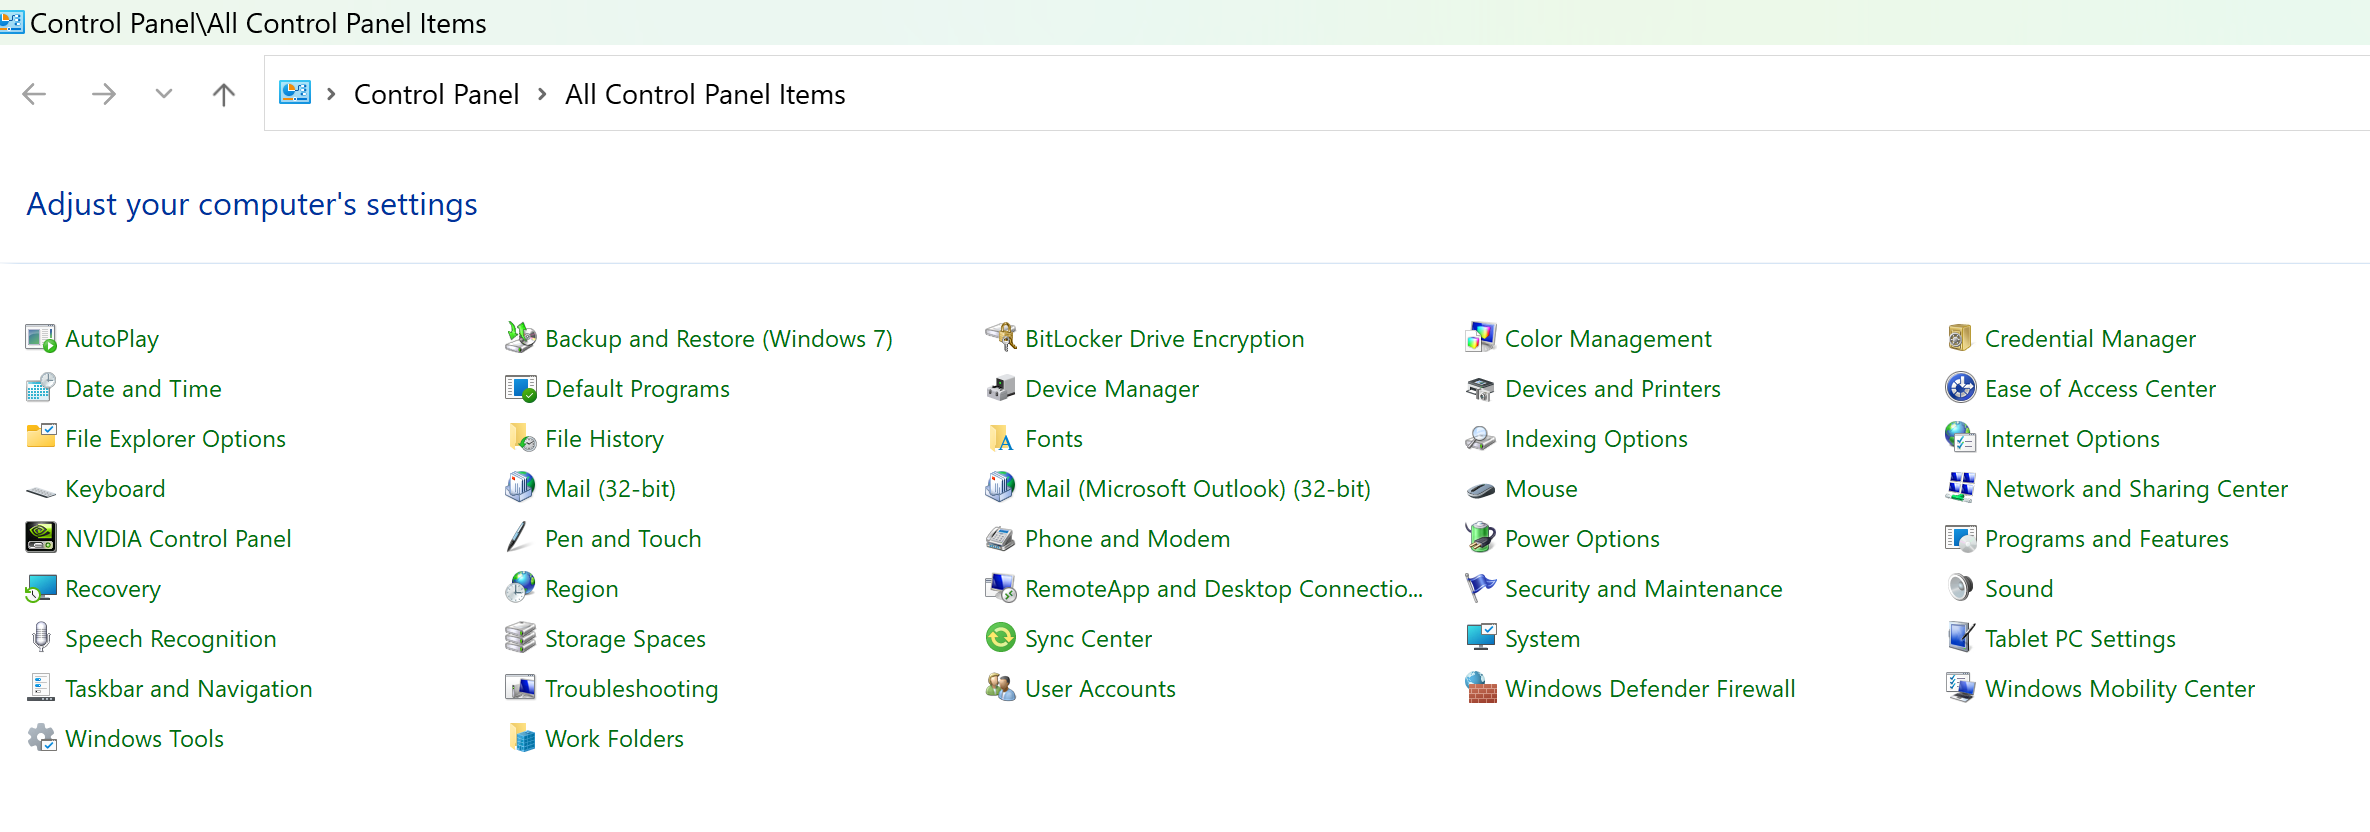Viewport: 2370px width, 832px height.
Task: Open Mail (Microsoft Outlook) (32-bit) link
Action: [x=1197, y=489]
